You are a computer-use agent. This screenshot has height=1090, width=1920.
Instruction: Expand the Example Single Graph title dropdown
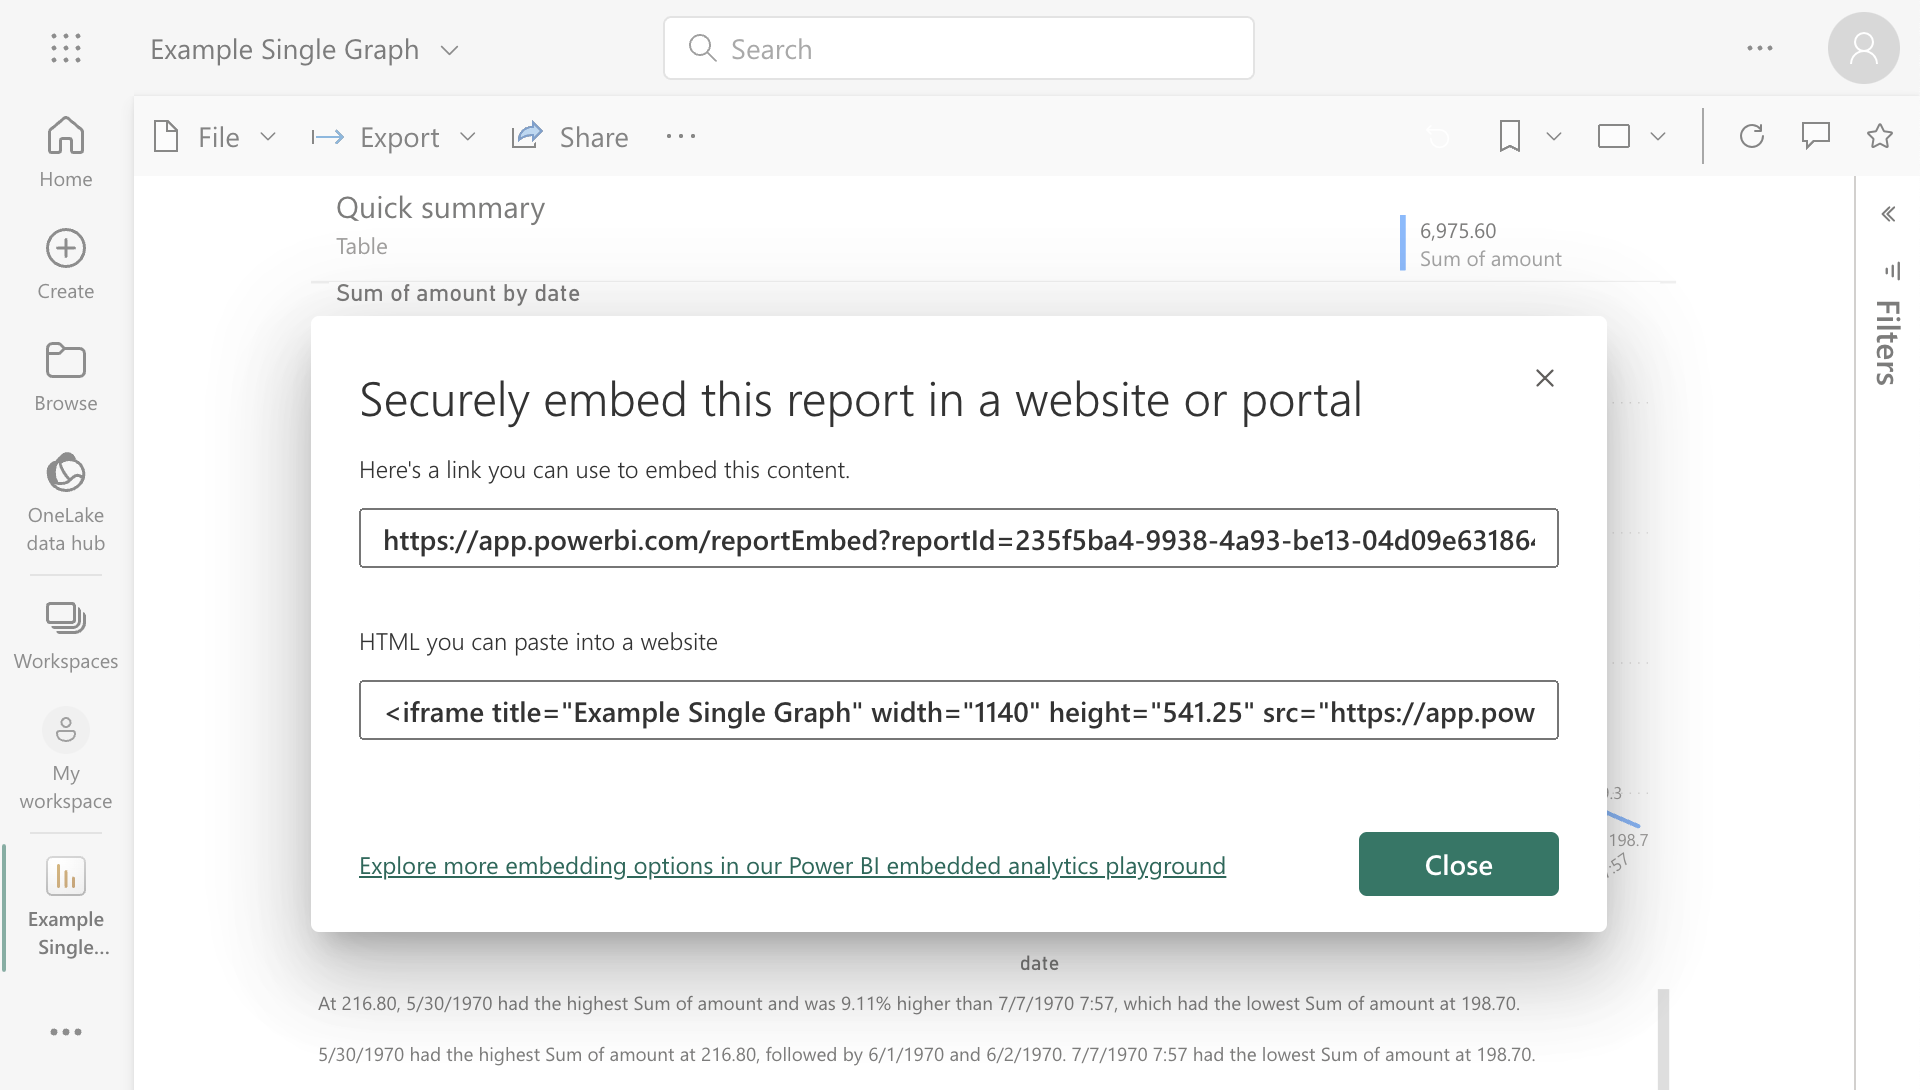point(450,50)
